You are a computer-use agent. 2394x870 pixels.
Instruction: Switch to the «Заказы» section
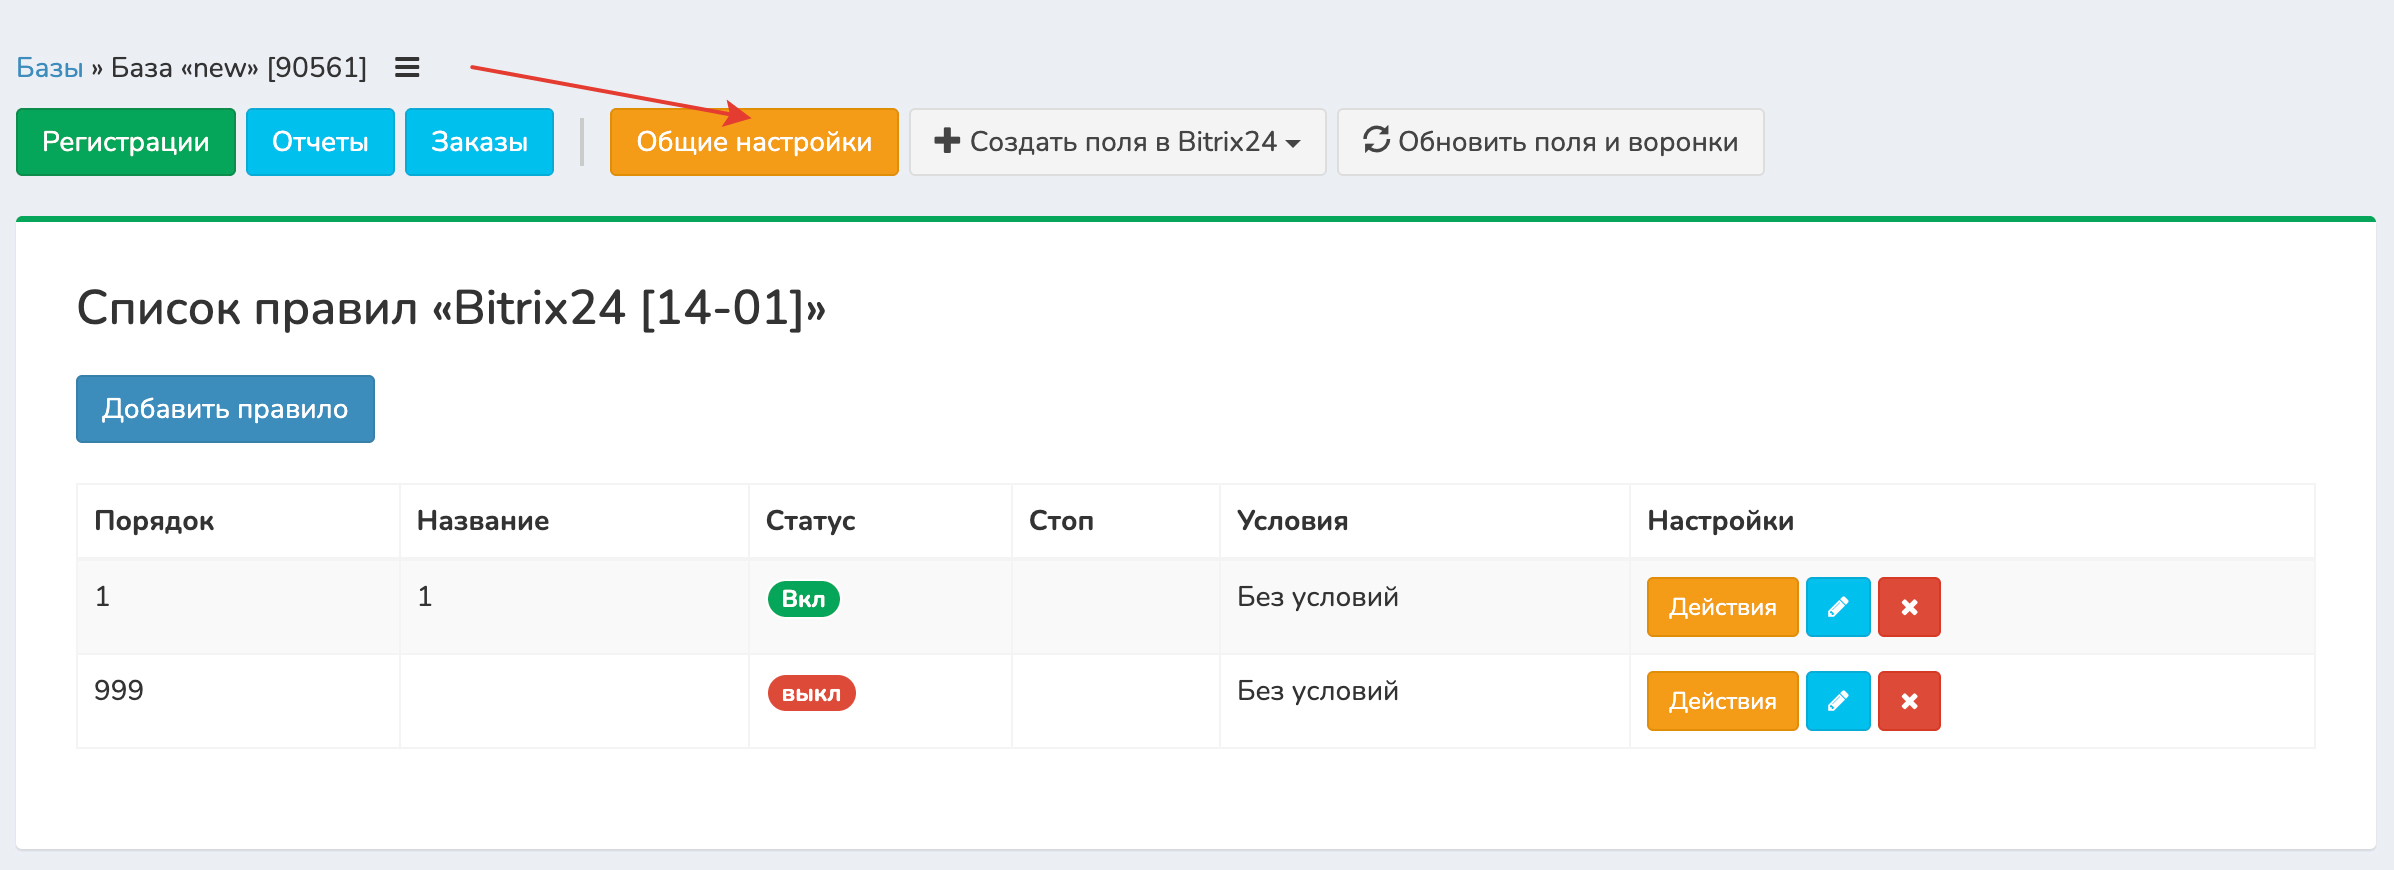click(479, 142)
